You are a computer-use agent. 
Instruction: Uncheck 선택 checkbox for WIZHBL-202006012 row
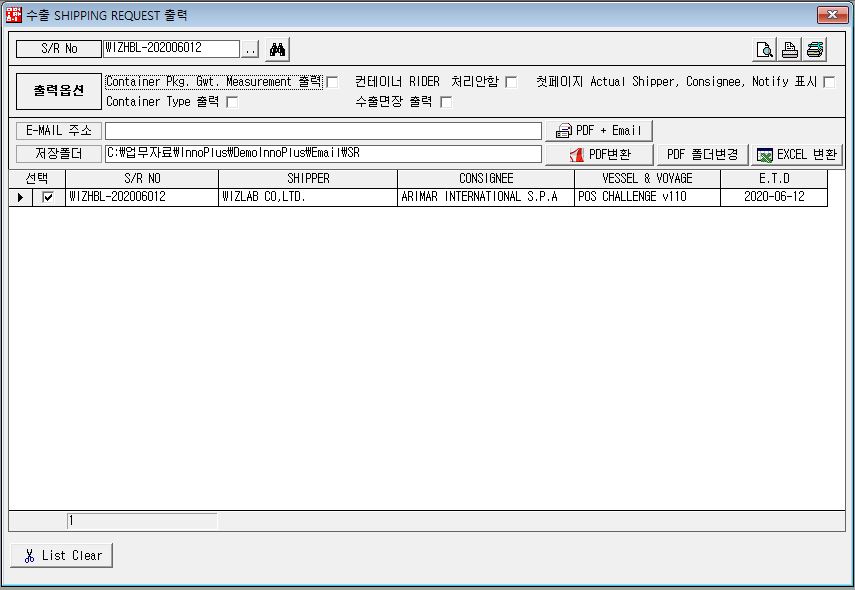tap(48, 197)
